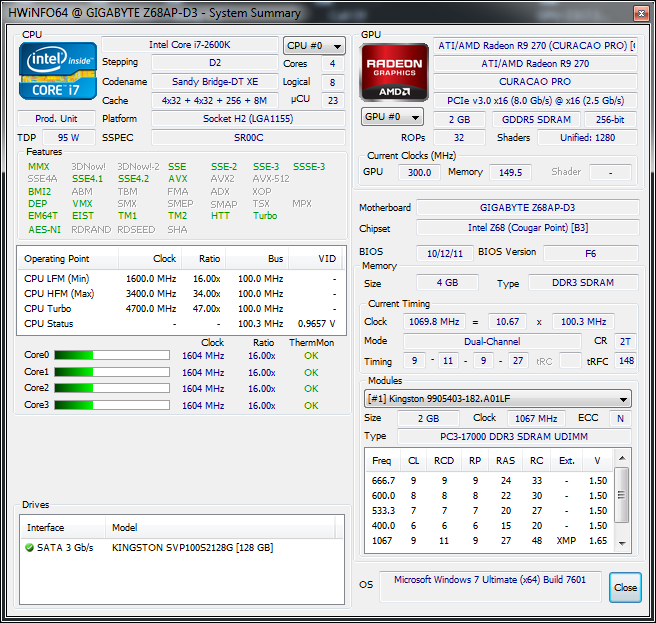Click the Sandy Bridge-DT XE codename field

[215, 82]
